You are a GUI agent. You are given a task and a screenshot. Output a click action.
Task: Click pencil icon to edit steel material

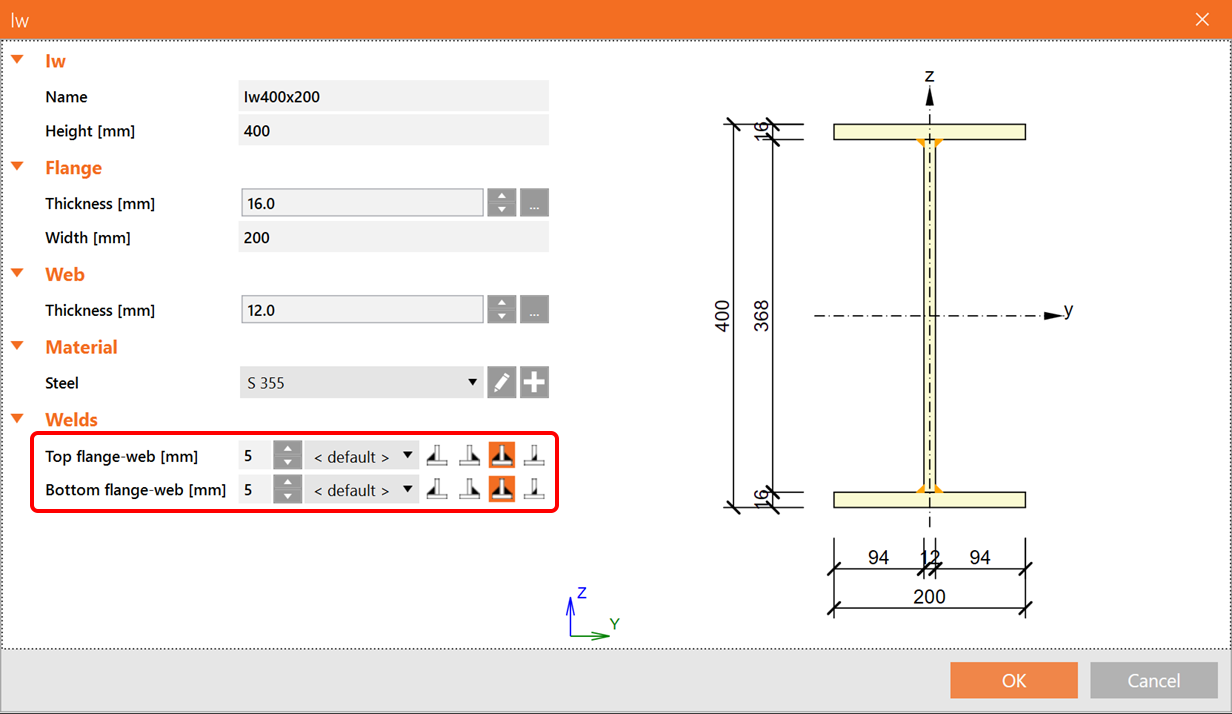click(502, 382)
